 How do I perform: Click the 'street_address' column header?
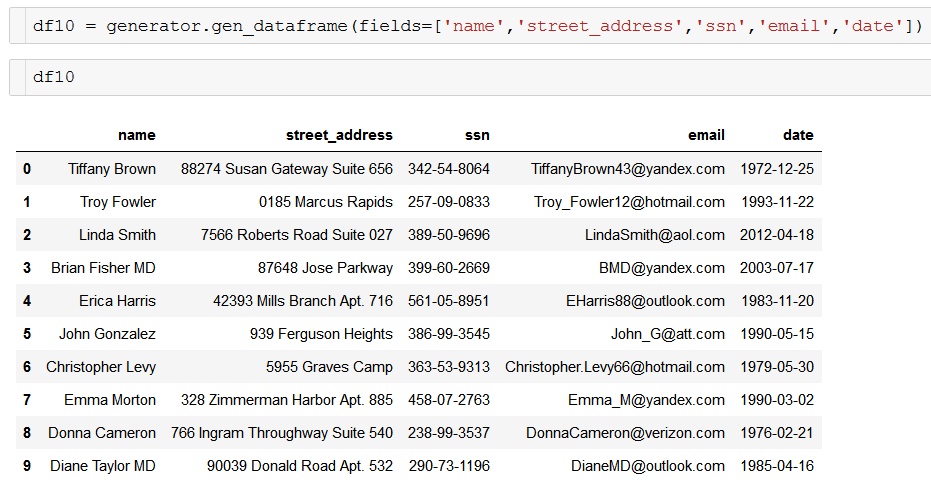click(339, 135)
